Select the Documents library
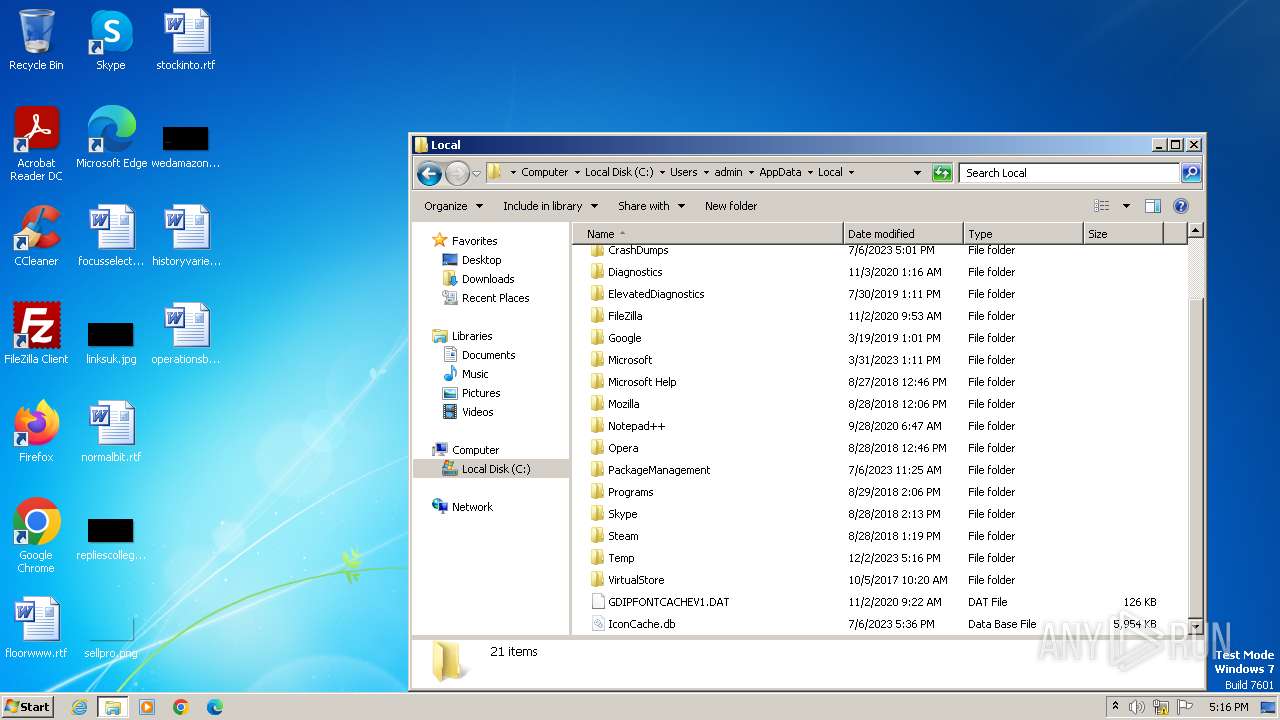Viewport: 1280px width, 720px height. (488, 355)
